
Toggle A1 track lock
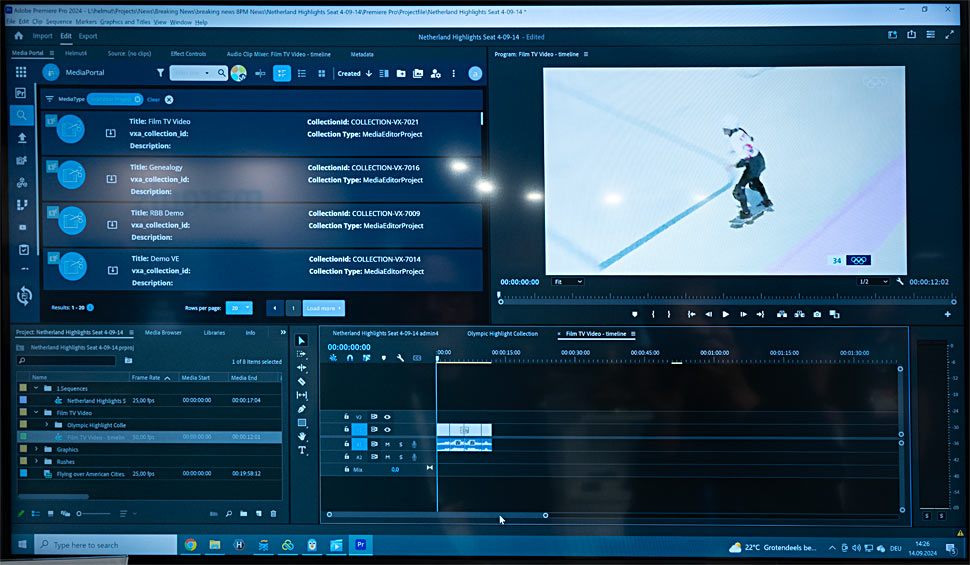[x=346, y=444]
